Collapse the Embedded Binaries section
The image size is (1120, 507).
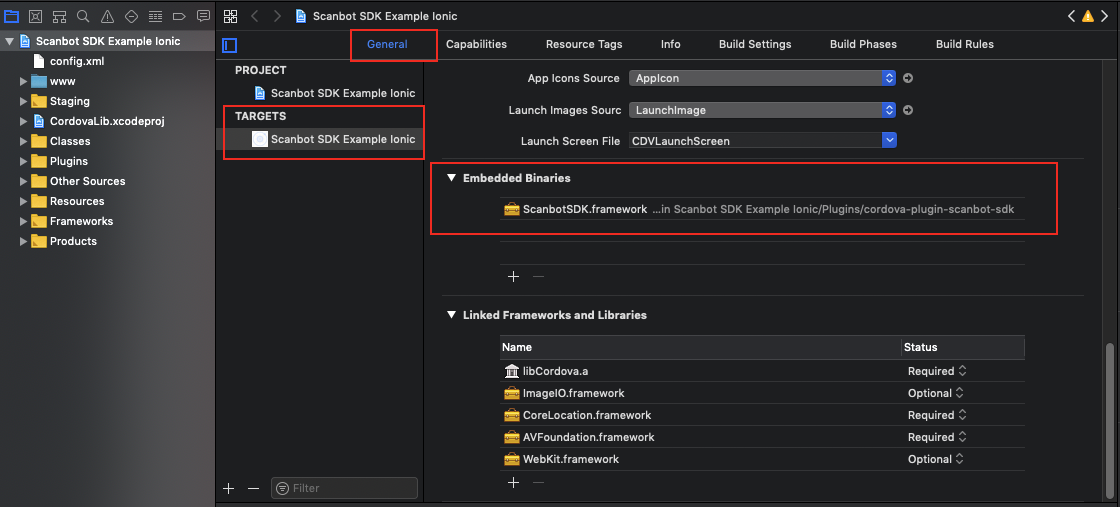451,178
